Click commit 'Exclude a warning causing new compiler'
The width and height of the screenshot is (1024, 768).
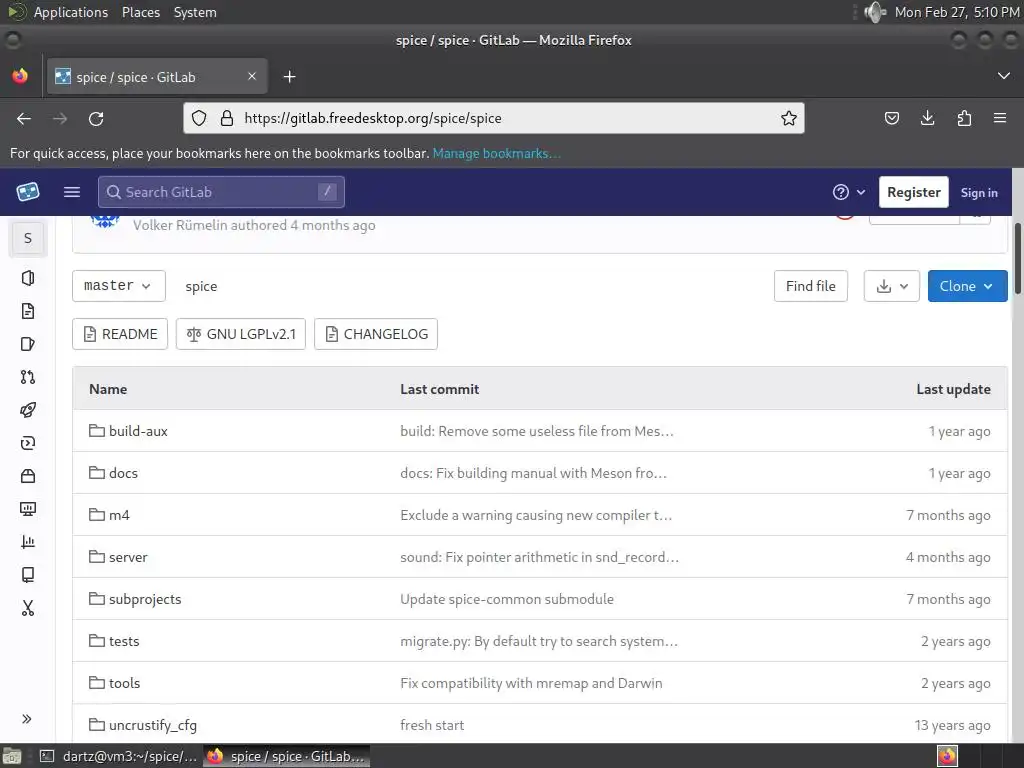click(536, 515)
